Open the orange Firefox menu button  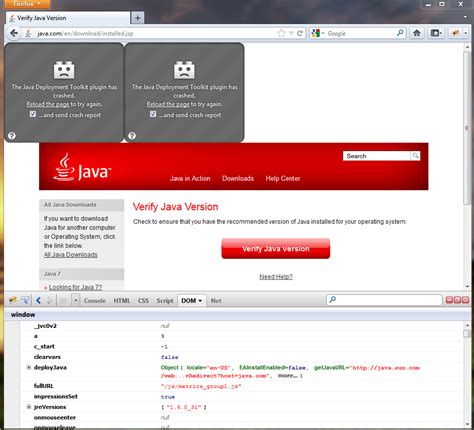[x=27, y=4]
